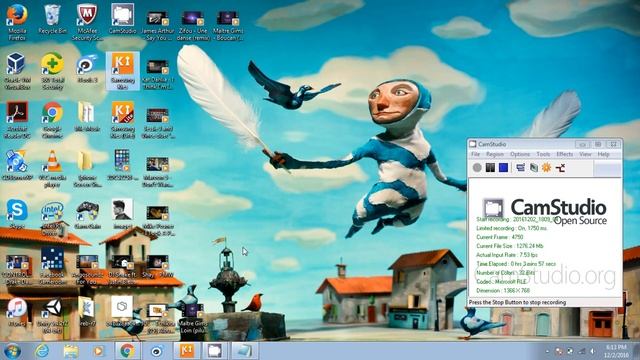Screen dimensions: 640x360
Task: Select the 360 Total Security desktop icon
Action: point(52,71)
